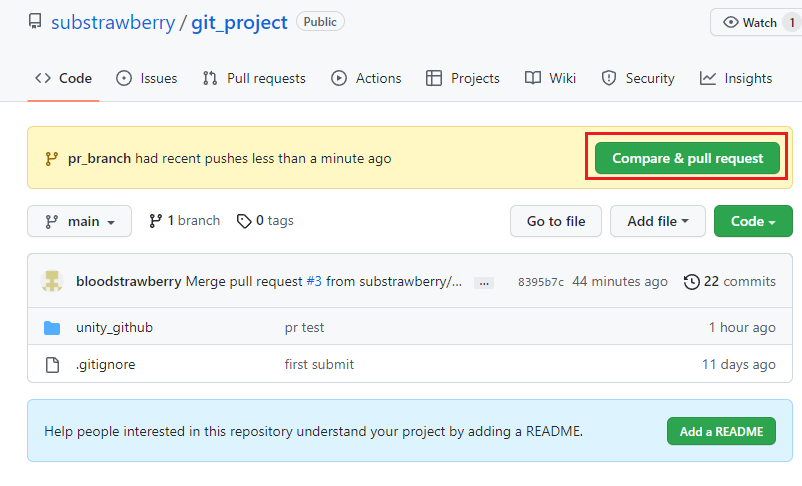802x486 pixels.
Task: Click the repository book icon beside substrawberry
Action: coord(35,21)
